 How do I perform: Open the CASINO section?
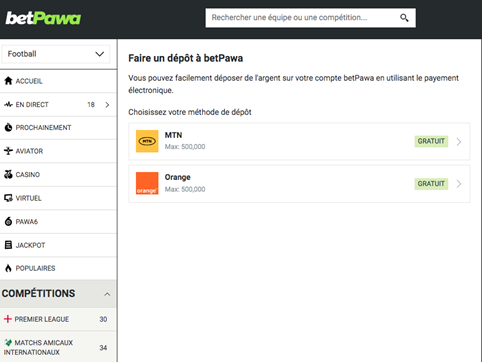point(58,175)
